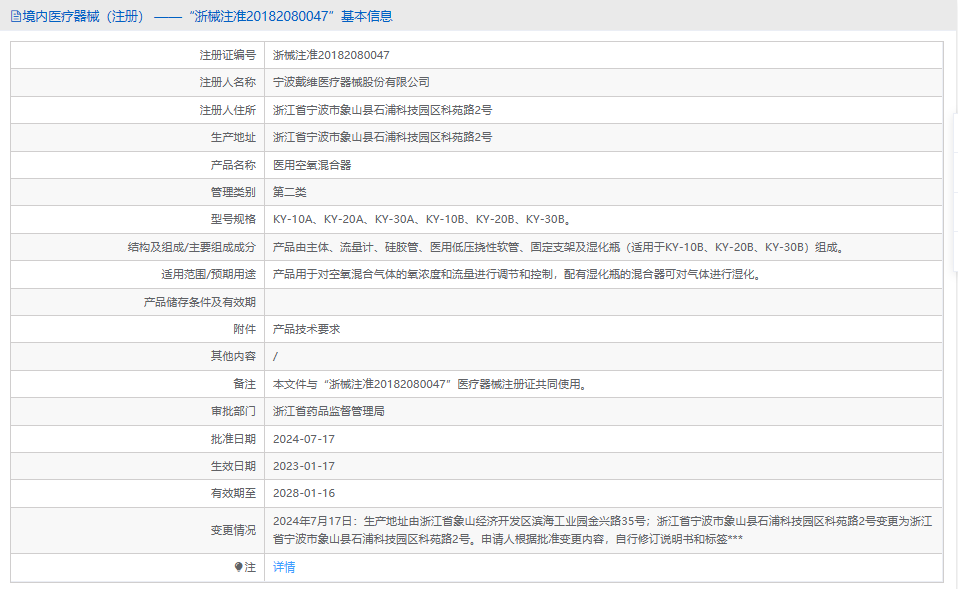Click the document icon in the page title

point(16,16)
